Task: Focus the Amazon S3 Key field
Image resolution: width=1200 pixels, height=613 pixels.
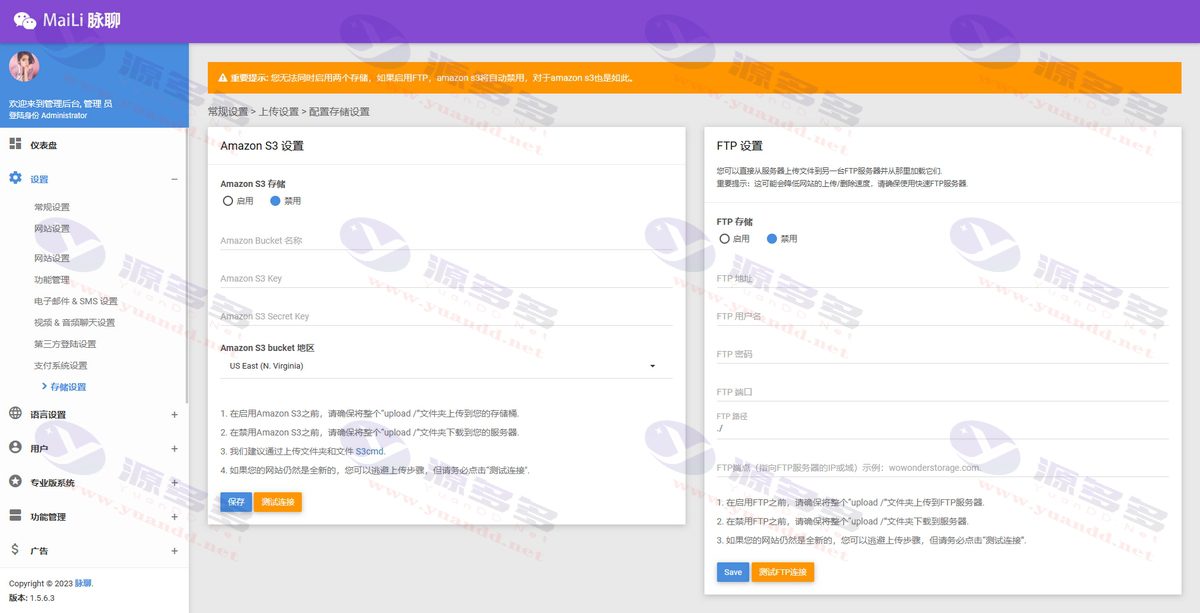Action: pos(446,278)
